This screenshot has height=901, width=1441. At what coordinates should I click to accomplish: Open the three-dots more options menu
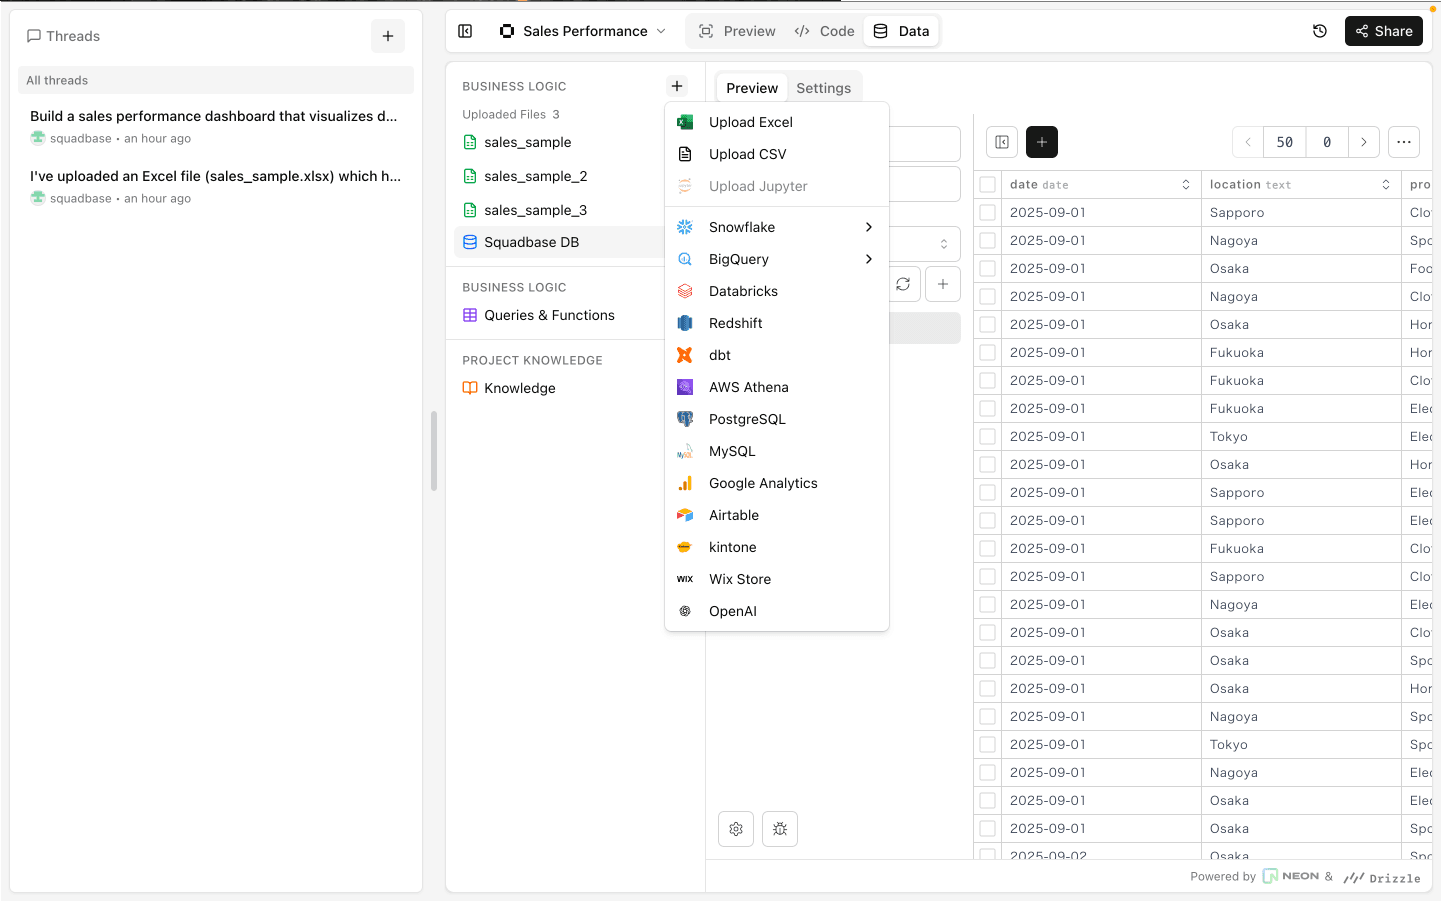pyautogui.click(x=1404, y=142)
